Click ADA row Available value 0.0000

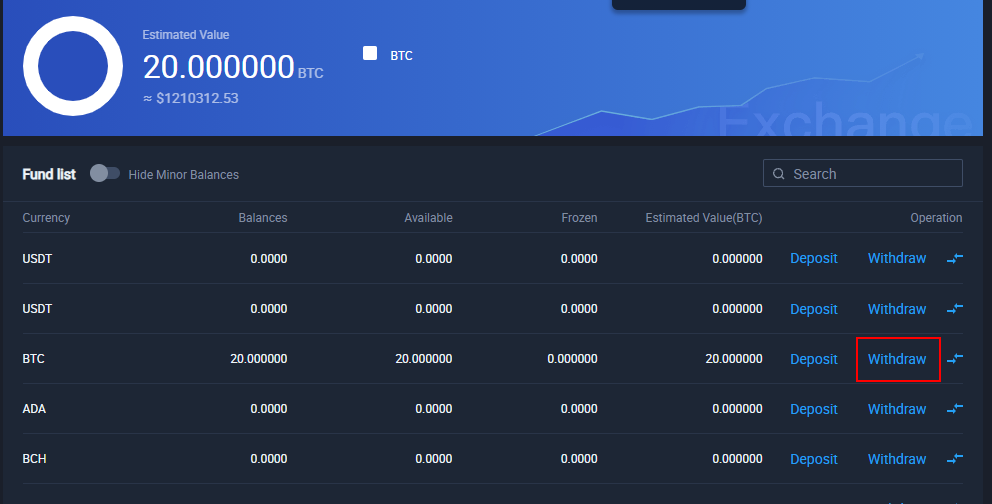tap(434, 409)
